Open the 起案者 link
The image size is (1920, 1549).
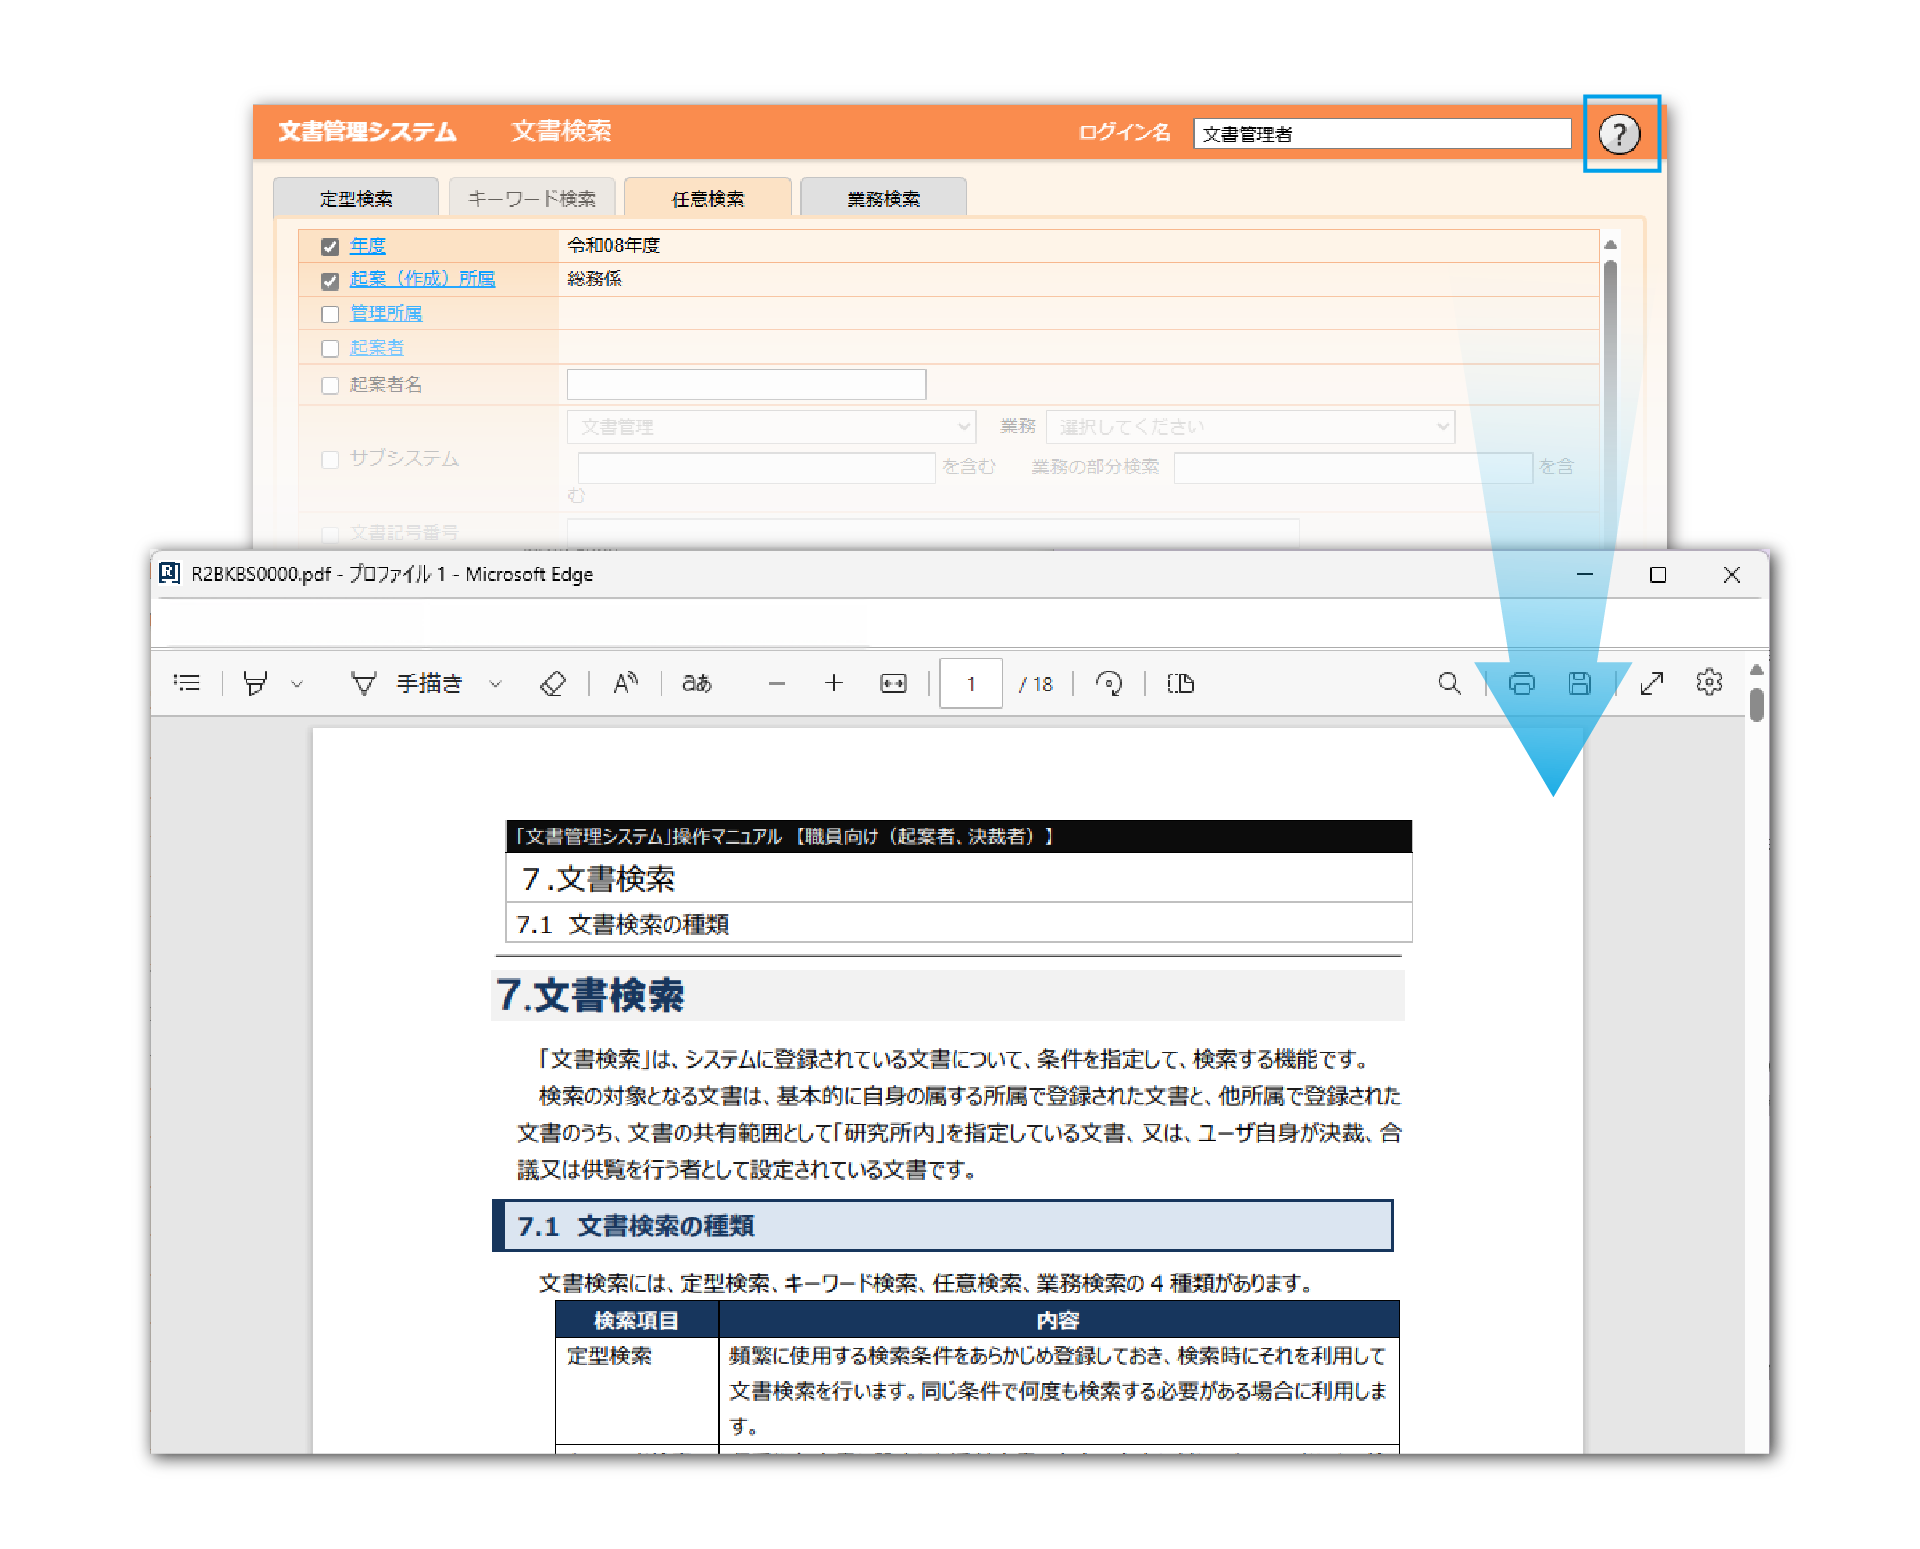[x=377, y=347]
